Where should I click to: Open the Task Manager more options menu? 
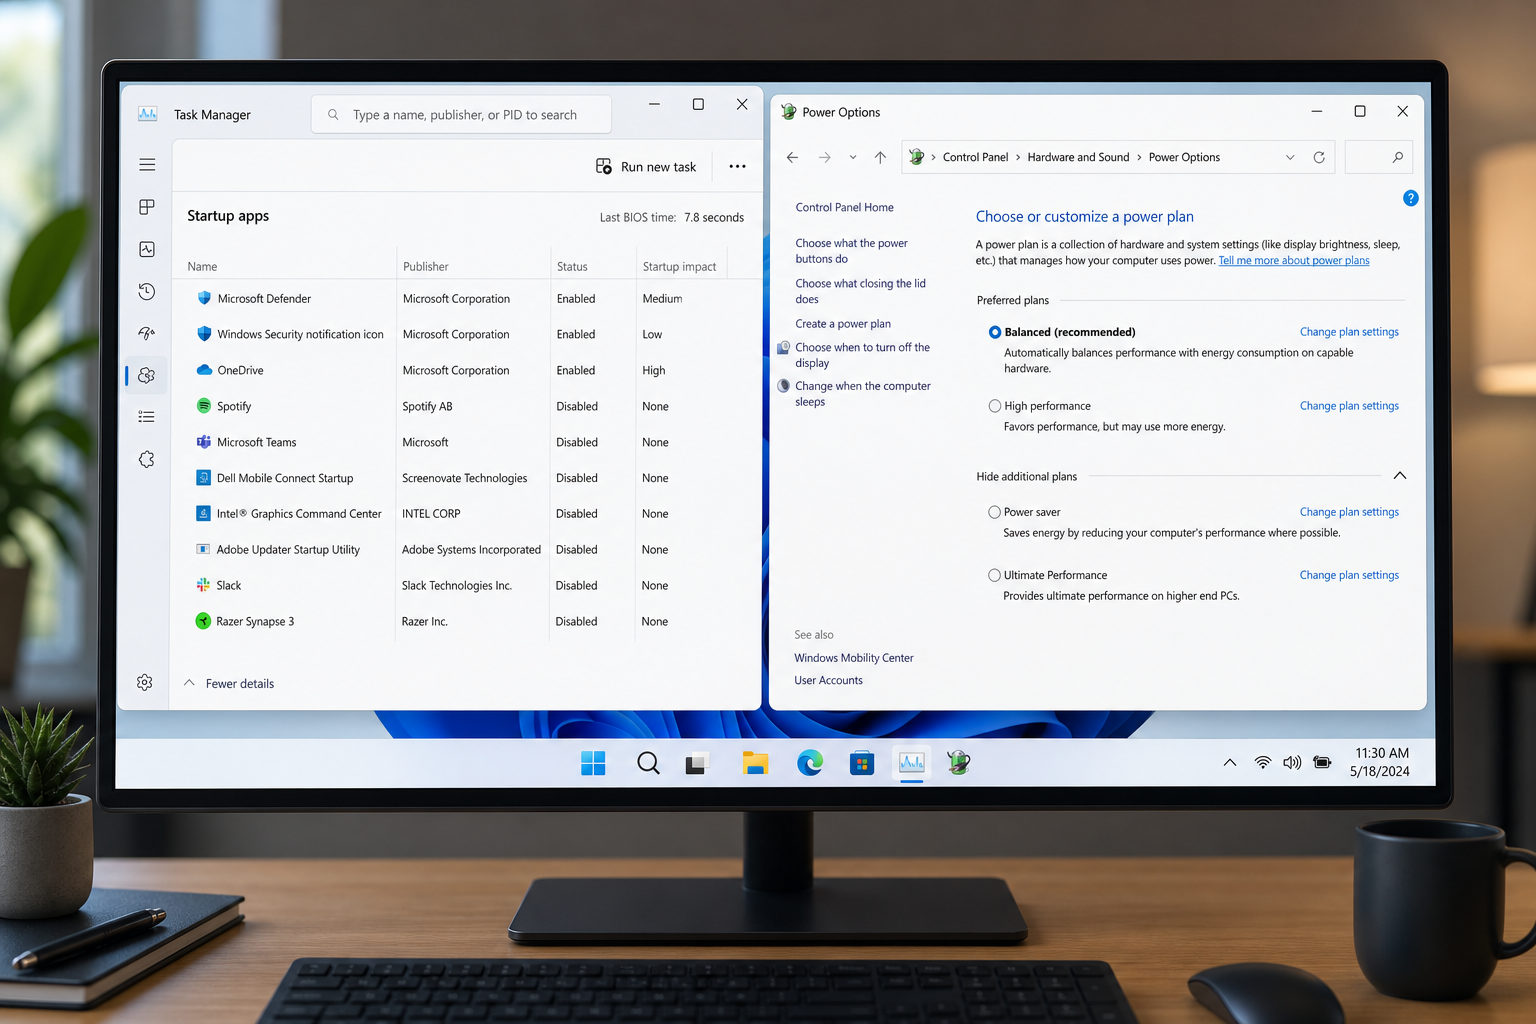tap(737, 167)
